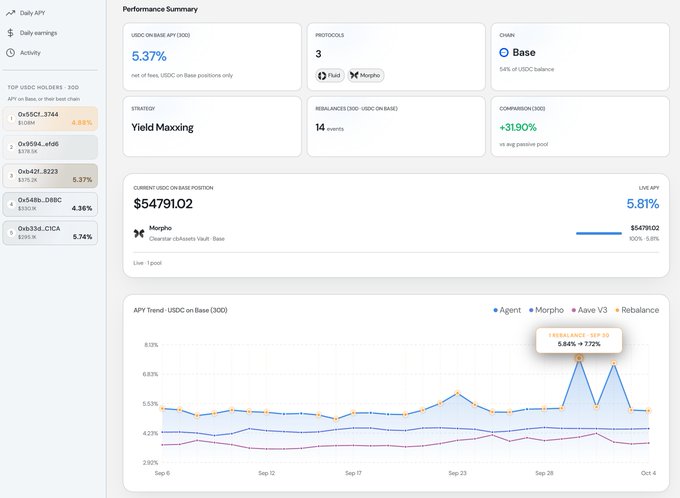This screenshot has height=498, width=680.
Task: Click the +31.90% comparison value
Action: [518, 127]
